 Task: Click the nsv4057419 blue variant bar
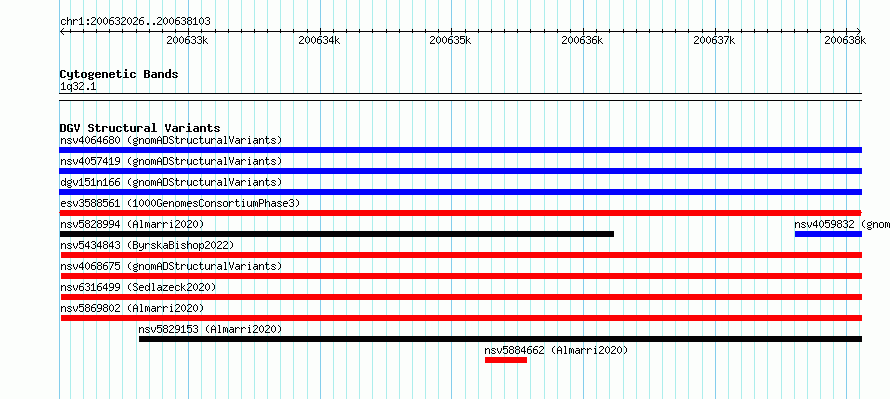(x=460, y=171)
